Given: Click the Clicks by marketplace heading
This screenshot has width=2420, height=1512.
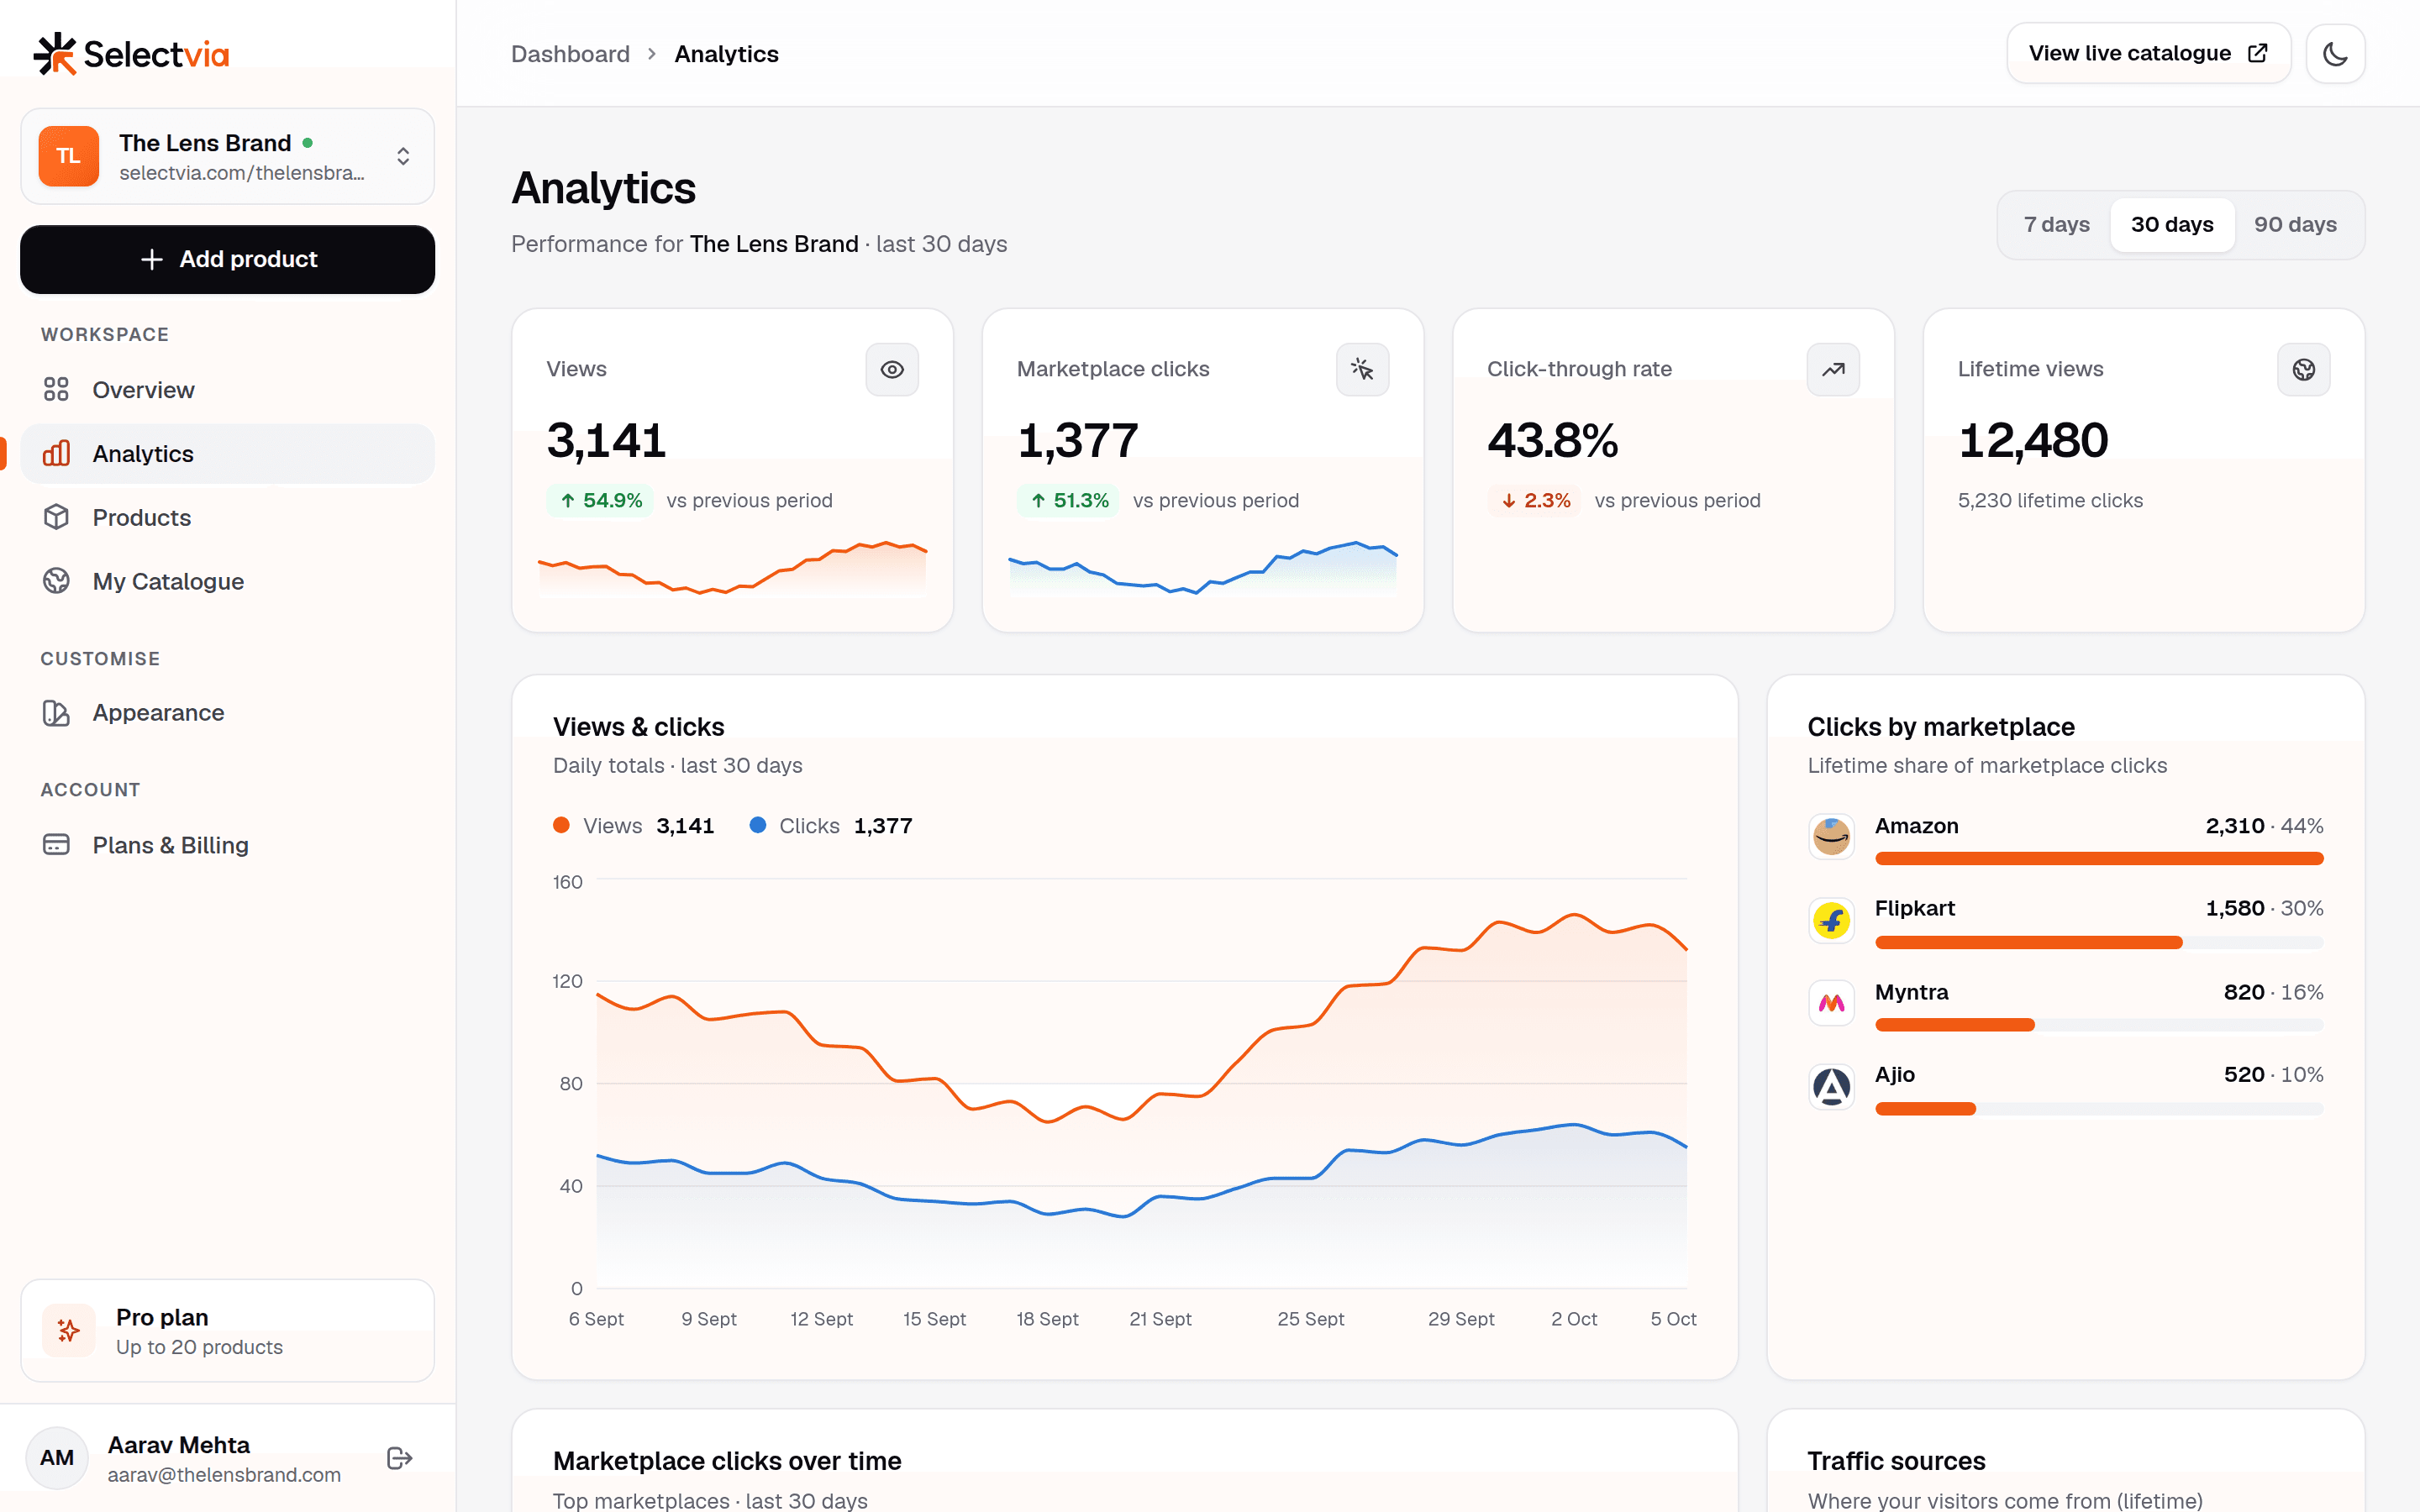Looking at the screenshot, I should 1941,727.
